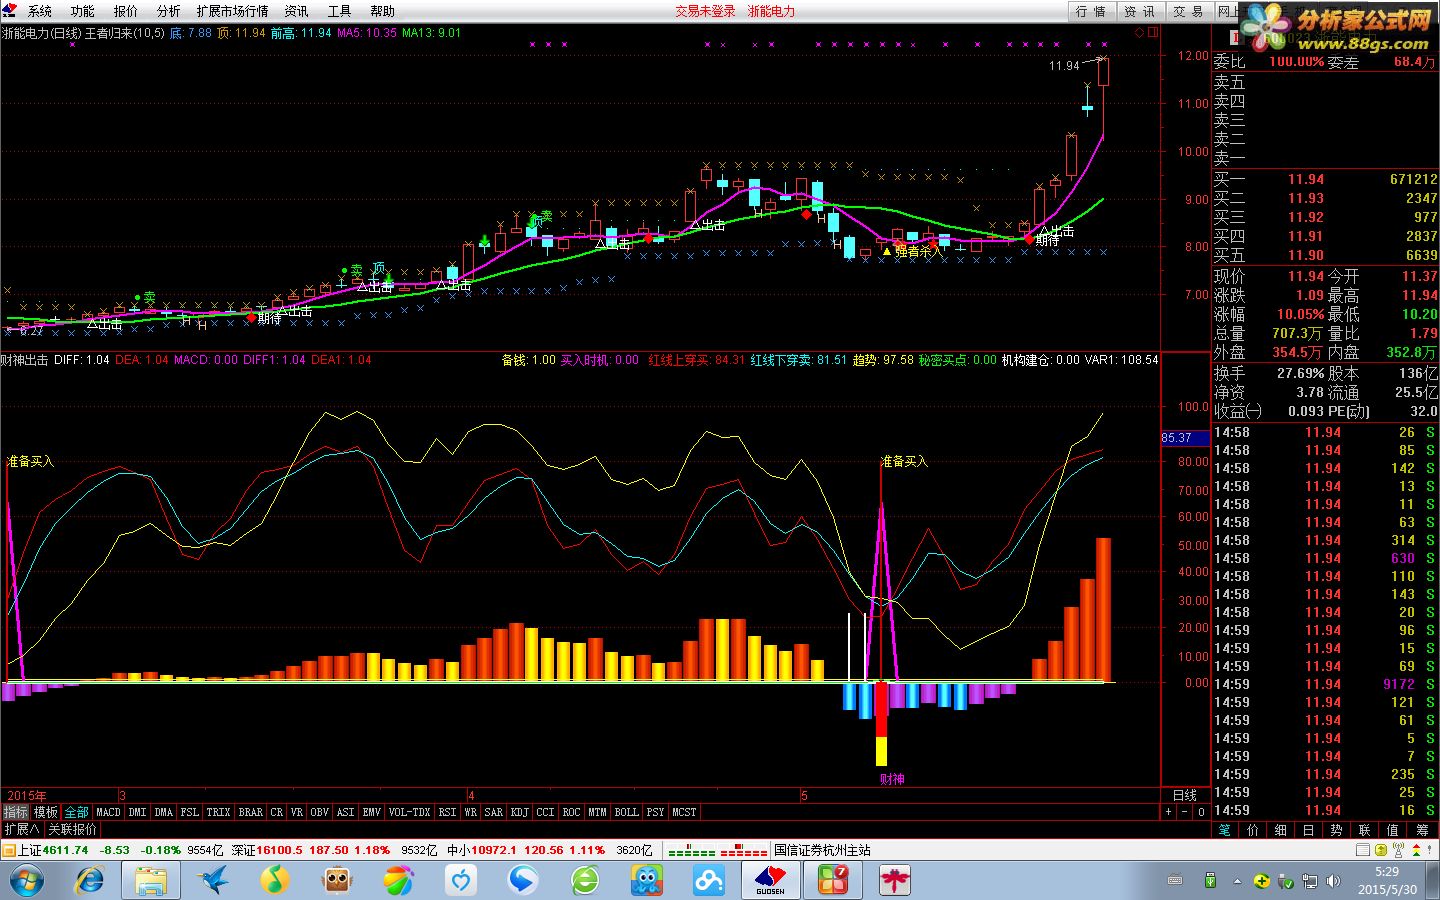Open the file explorer taskbar icon
The width and height of the screenshot is (1440, 900).
click(151, 881)
